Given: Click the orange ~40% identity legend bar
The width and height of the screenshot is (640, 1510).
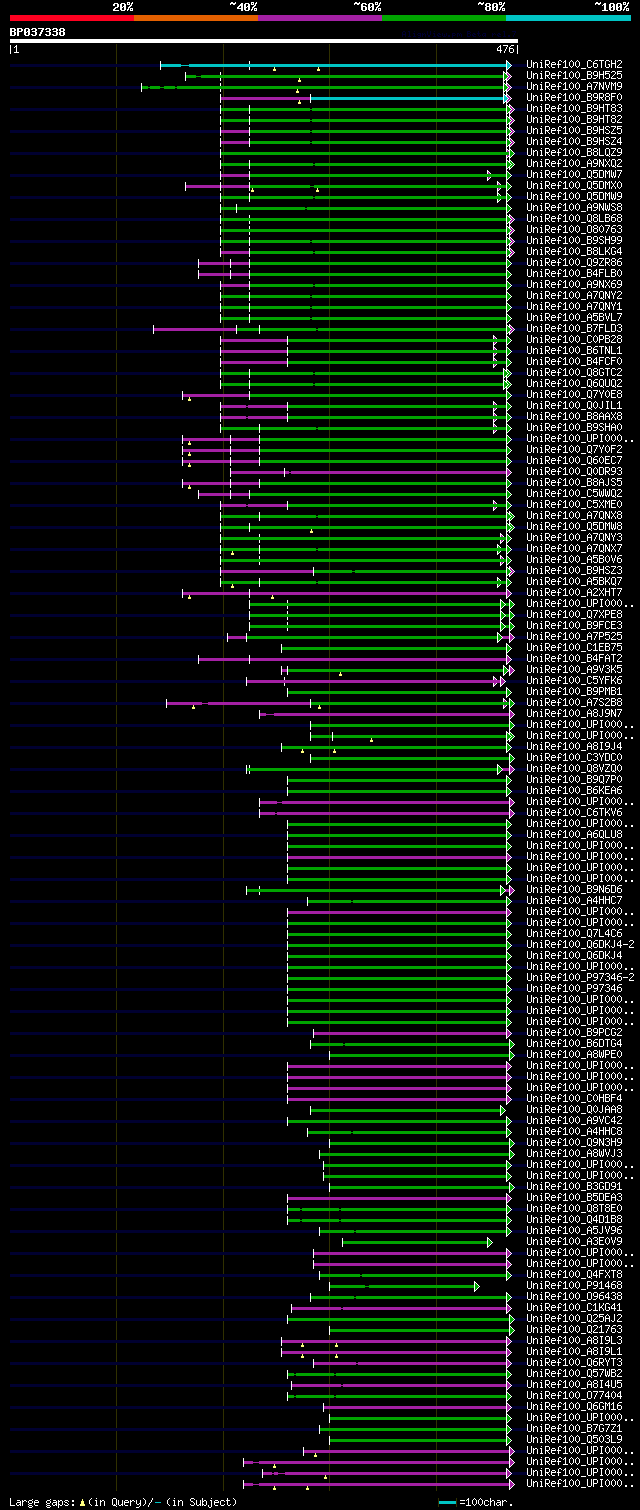Looking at the screenshot, I should pyautogui.click(x=195, y=17).
